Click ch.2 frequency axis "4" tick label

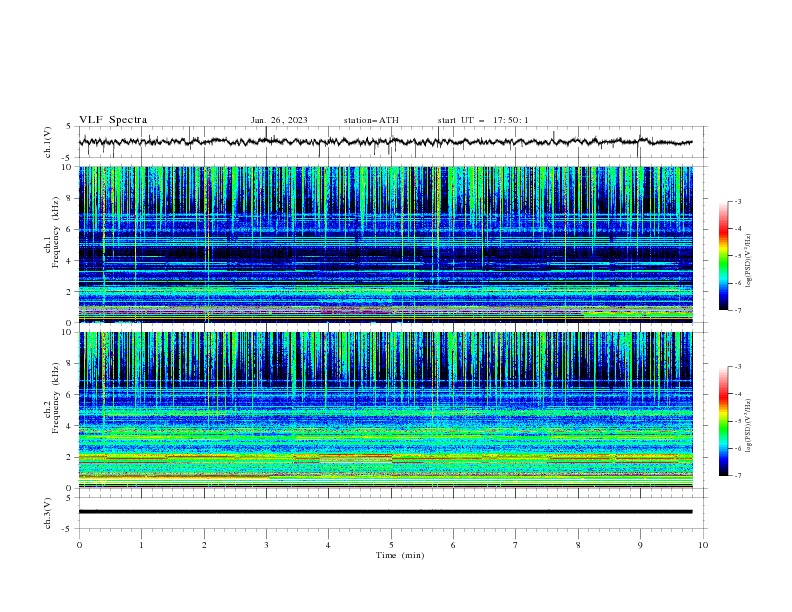point(70,426)
